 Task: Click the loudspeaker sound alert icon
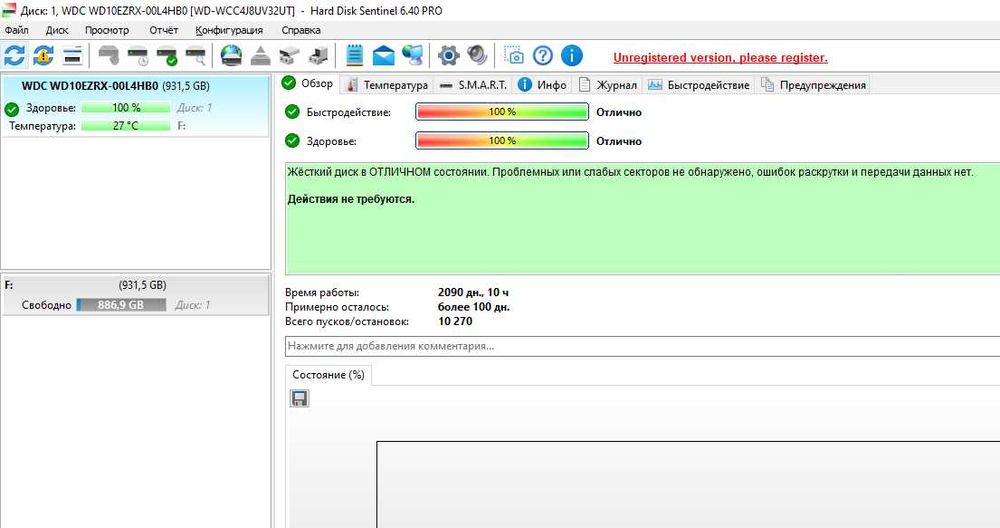[477, 56]
